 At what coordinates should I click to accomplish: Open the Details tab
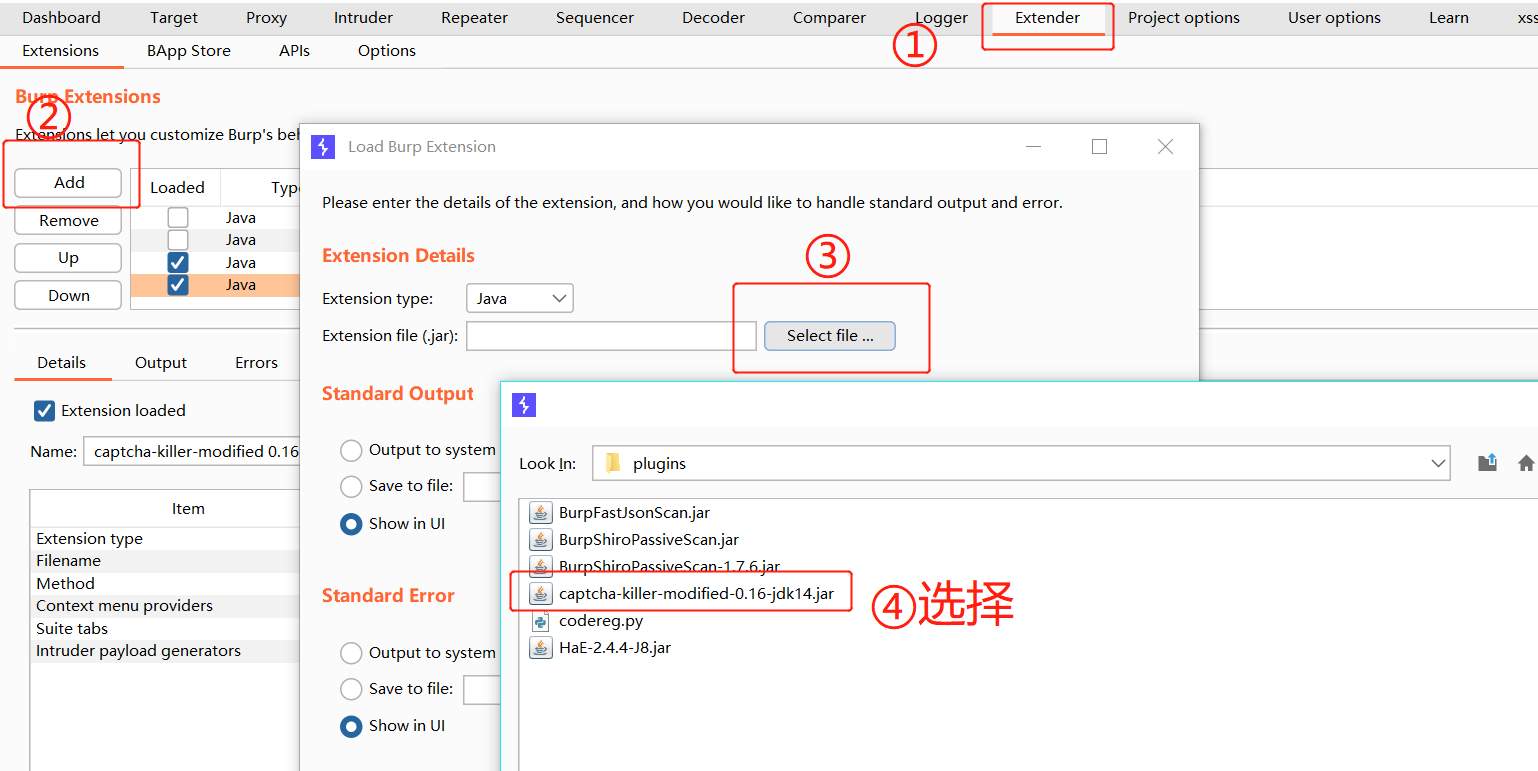[62, 363]
